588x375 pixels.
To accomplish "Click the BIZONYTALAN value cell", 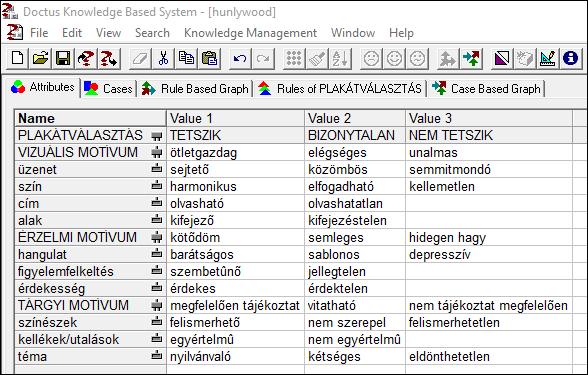I will pos(355,135).
